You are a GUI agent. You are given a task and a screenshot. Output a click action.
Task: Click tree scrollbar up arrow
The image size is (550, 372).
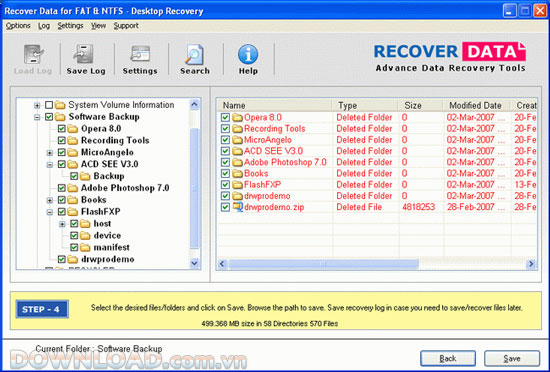194,104
